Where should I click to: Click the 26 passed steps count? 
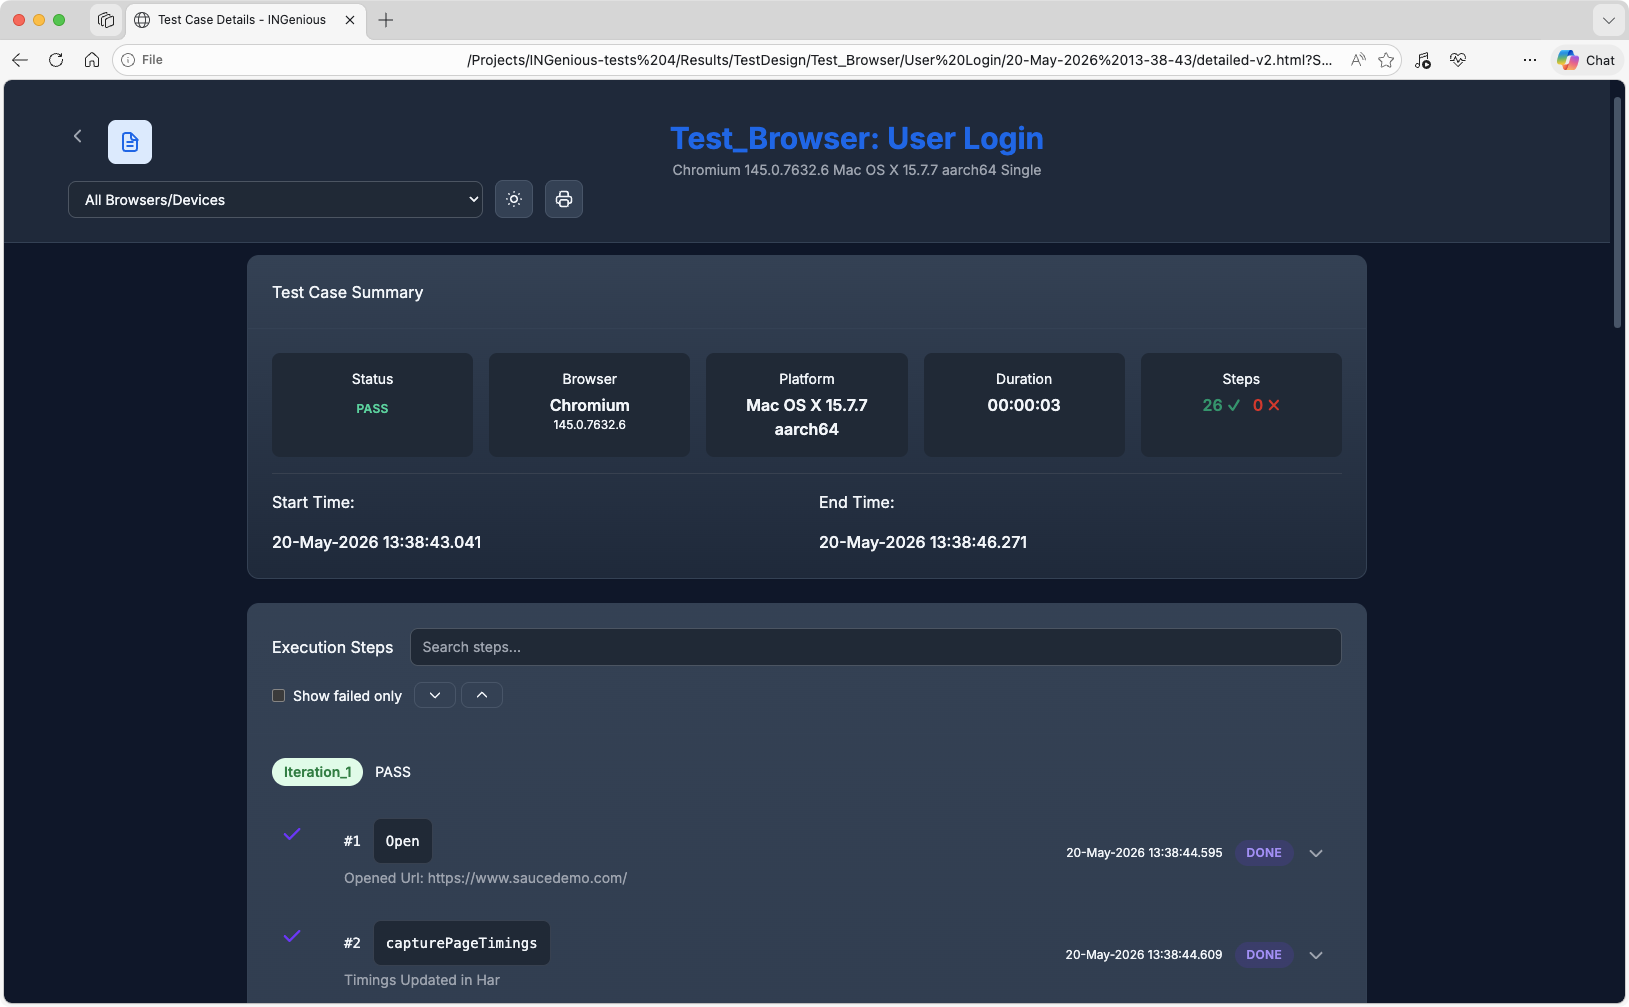pos(1221,405)
